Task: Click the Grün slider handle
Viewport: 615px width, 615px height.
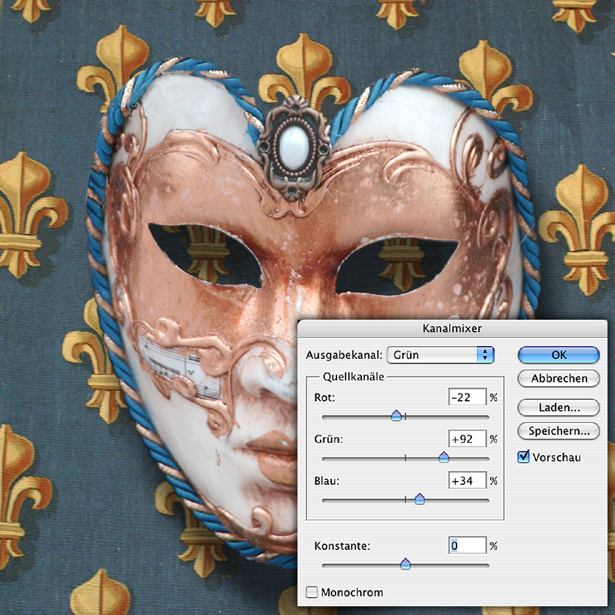Action: pos(443,457)
